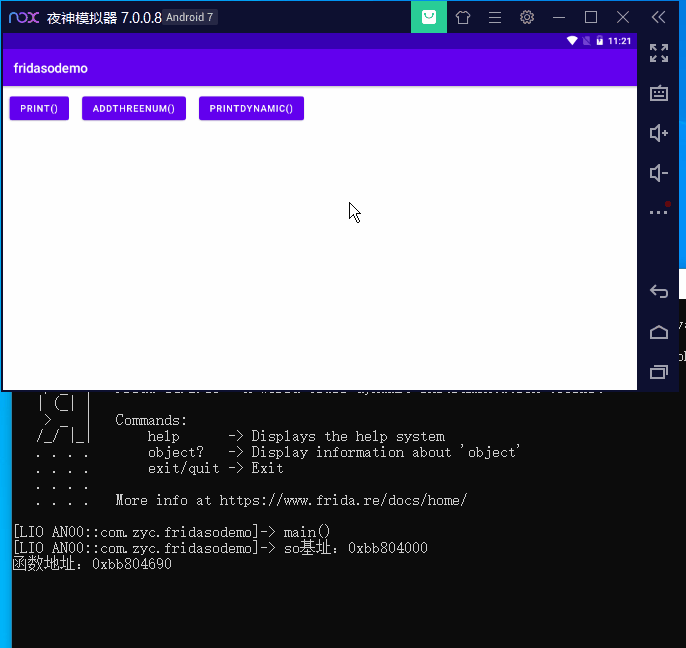Click the 'help' command line in terminal
The height and width of the screenshot is (648, 686).
(x=296, y=436)
